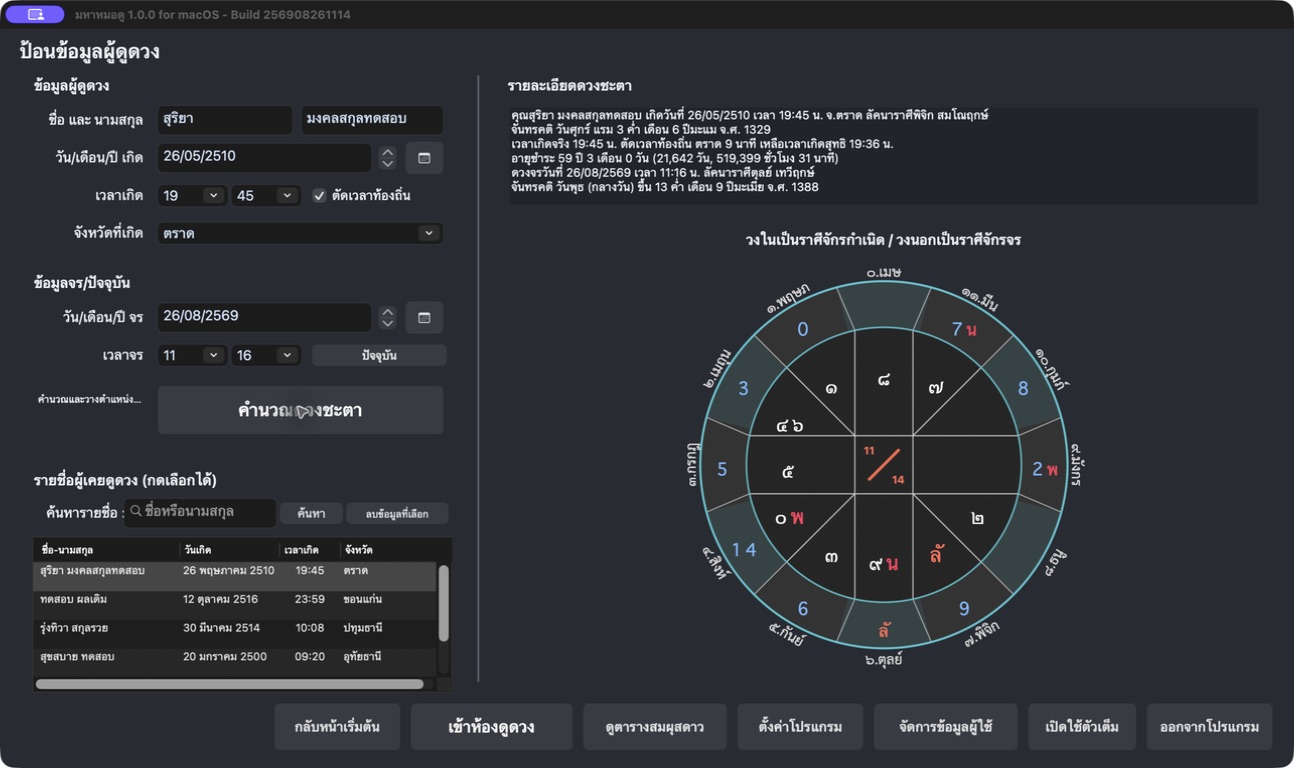Open the transit minute dropdown showing 16

click(266, 355)
